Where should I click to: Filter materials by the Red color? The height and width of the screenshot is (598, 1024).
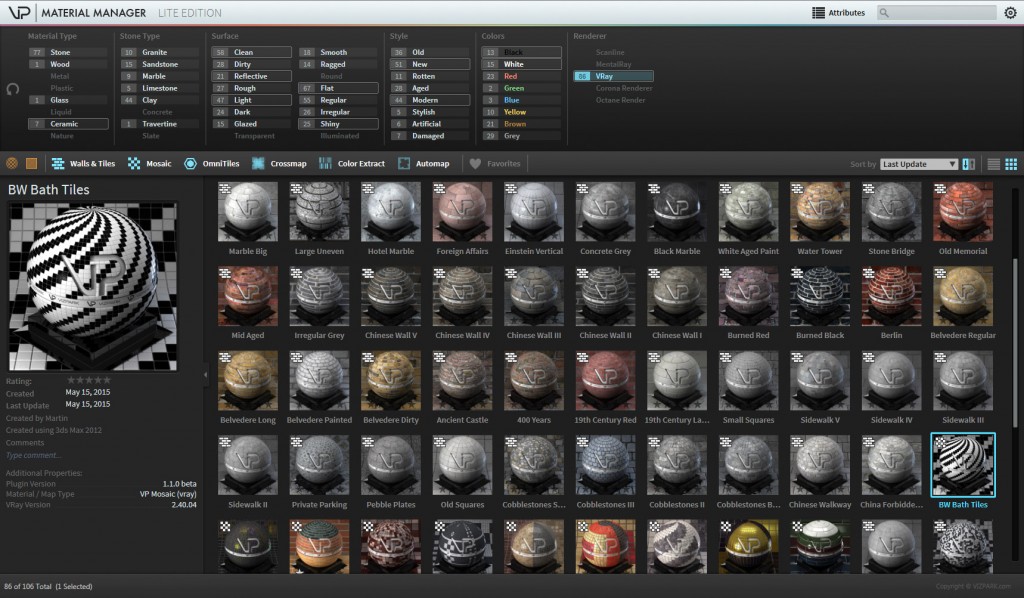click(520, 75)
